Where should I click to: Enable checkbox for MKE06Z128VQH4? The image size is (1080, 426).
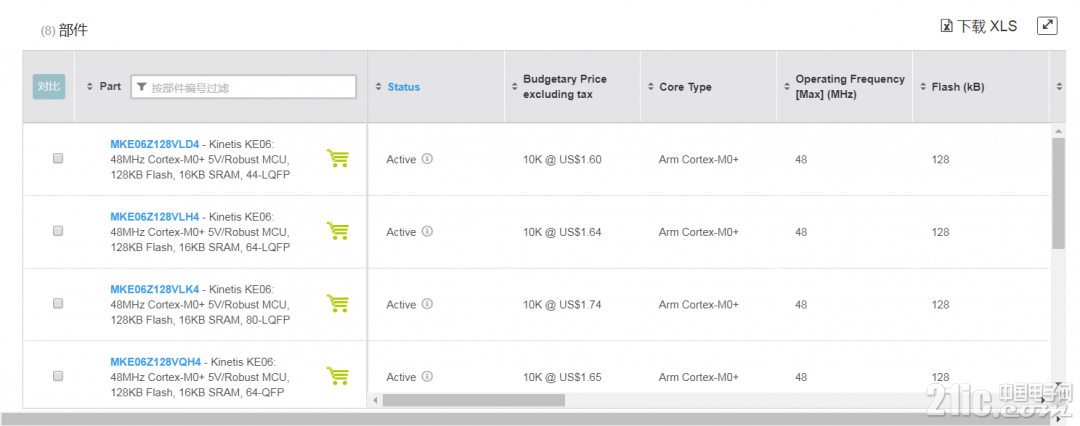pyautogui.click(x=58, y=376)
